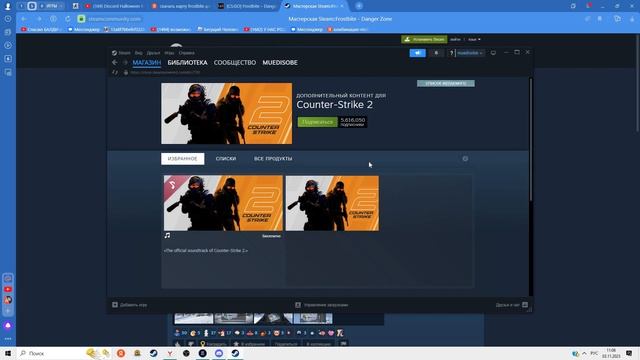Switch to the CS:GO Frostbite Danger Zone tab
This screenshot has height=360, width=640.
(x=247, y=6)
